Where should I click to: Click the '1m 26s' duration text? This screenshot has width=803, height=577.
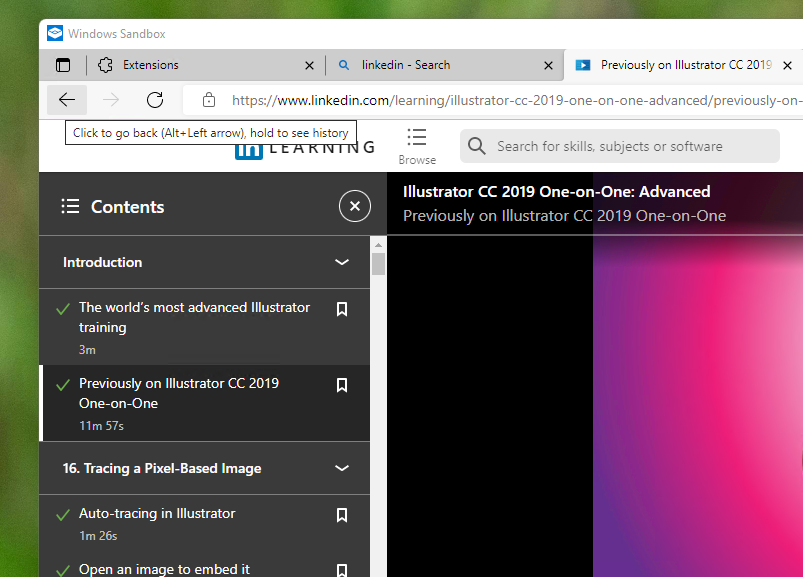(x=98, y=536)
